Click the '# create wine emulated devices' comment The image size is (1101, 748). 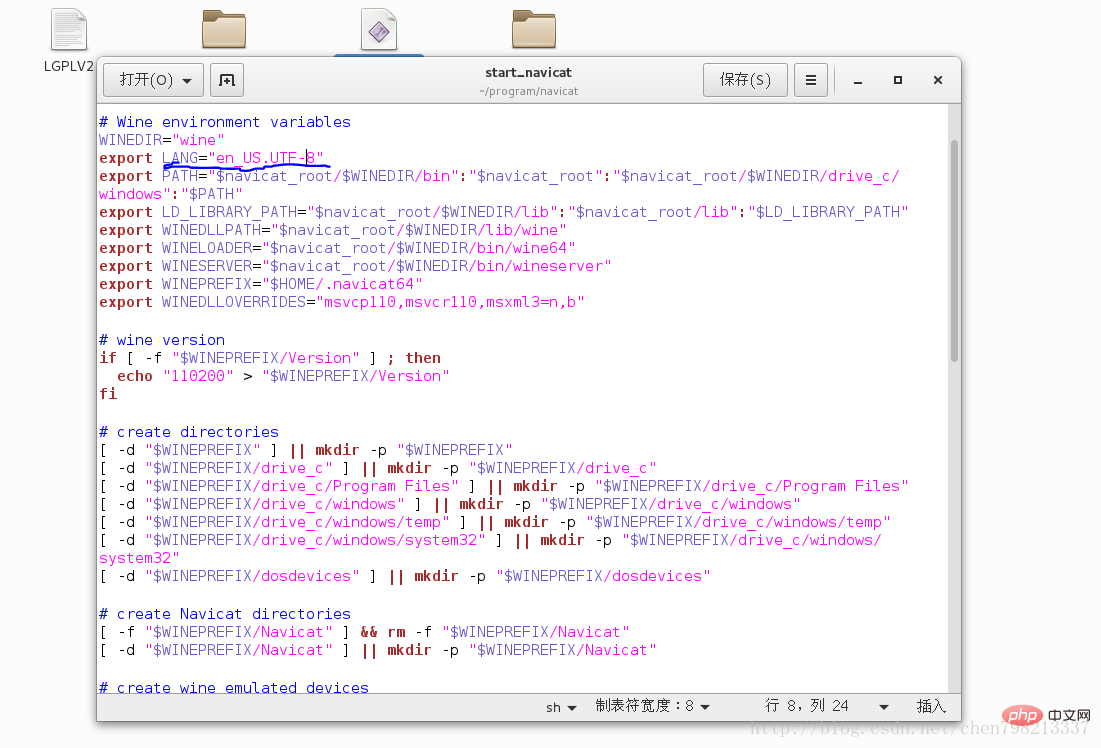point(234,687)
